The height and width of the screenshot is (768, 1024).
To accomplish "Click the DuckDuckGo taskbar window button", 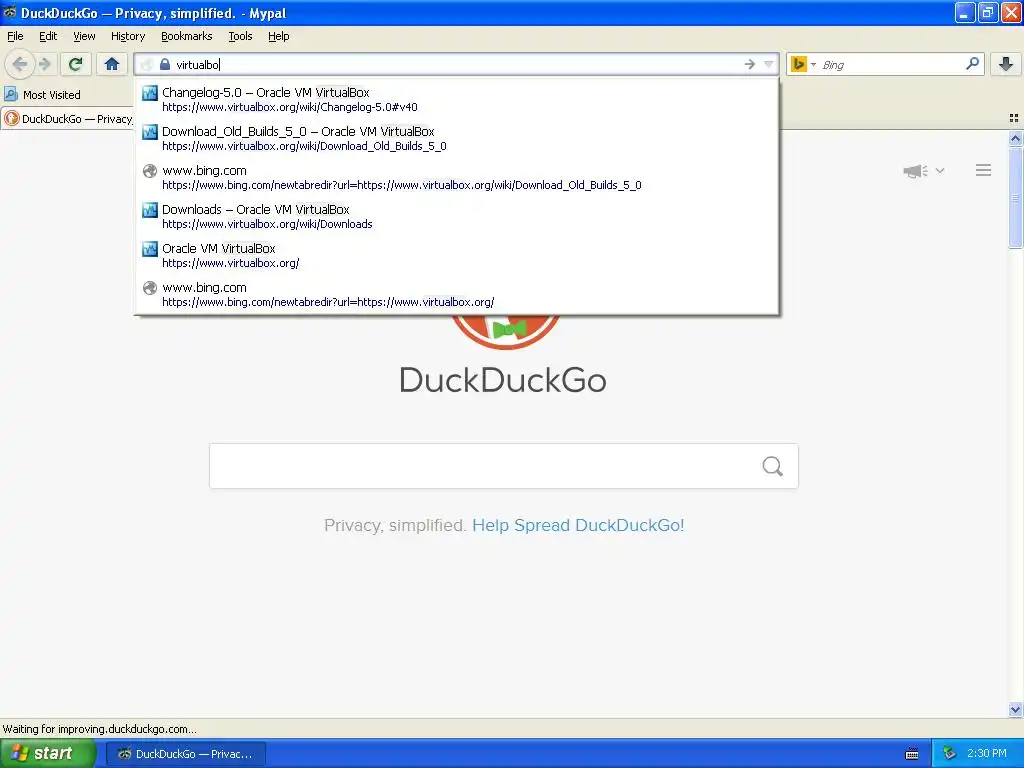I will coord(185,754).
